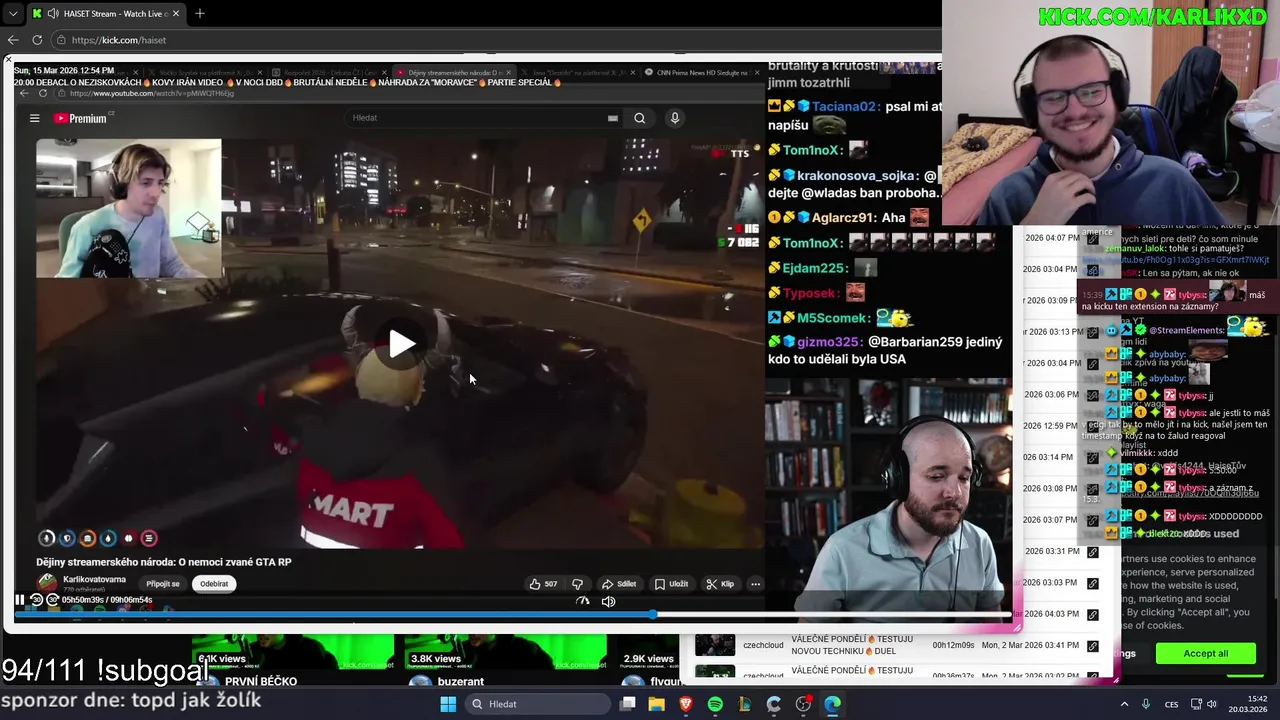This screenshot has height=720, width=1280.
Task: Seek on the blue VOD progress bar
Action: pyautogui.click(x=512, y=614)
